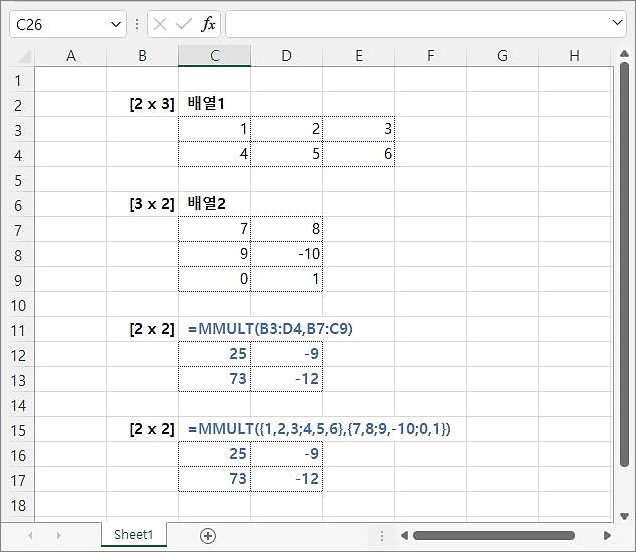Select column E header
This screenshot has width=636, height=552.
(359, 56)
